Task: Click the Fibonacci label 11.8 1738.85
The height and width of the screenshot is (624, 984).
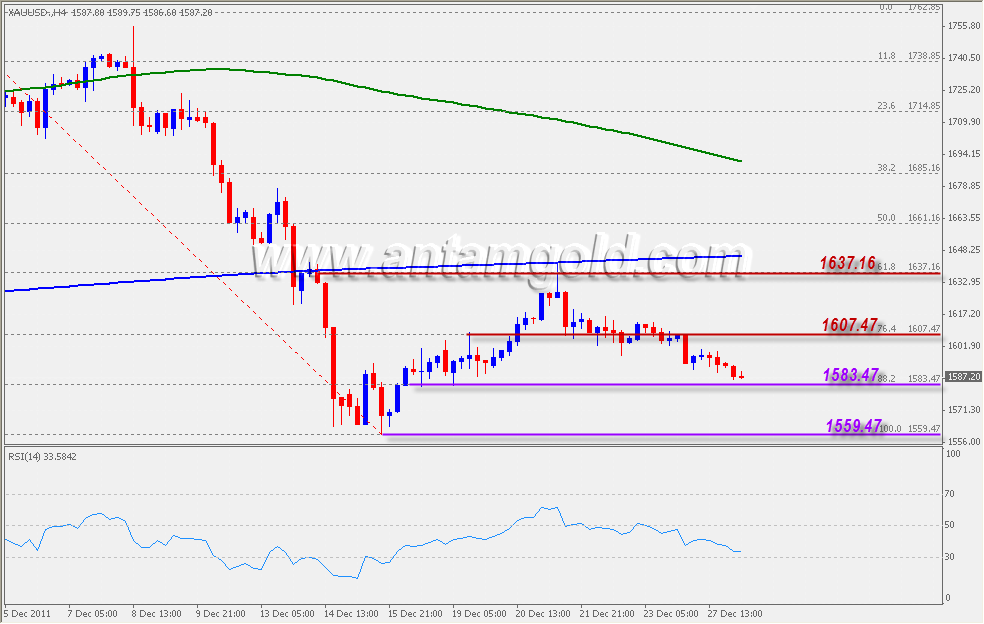Action: click(x=909, y=56)
